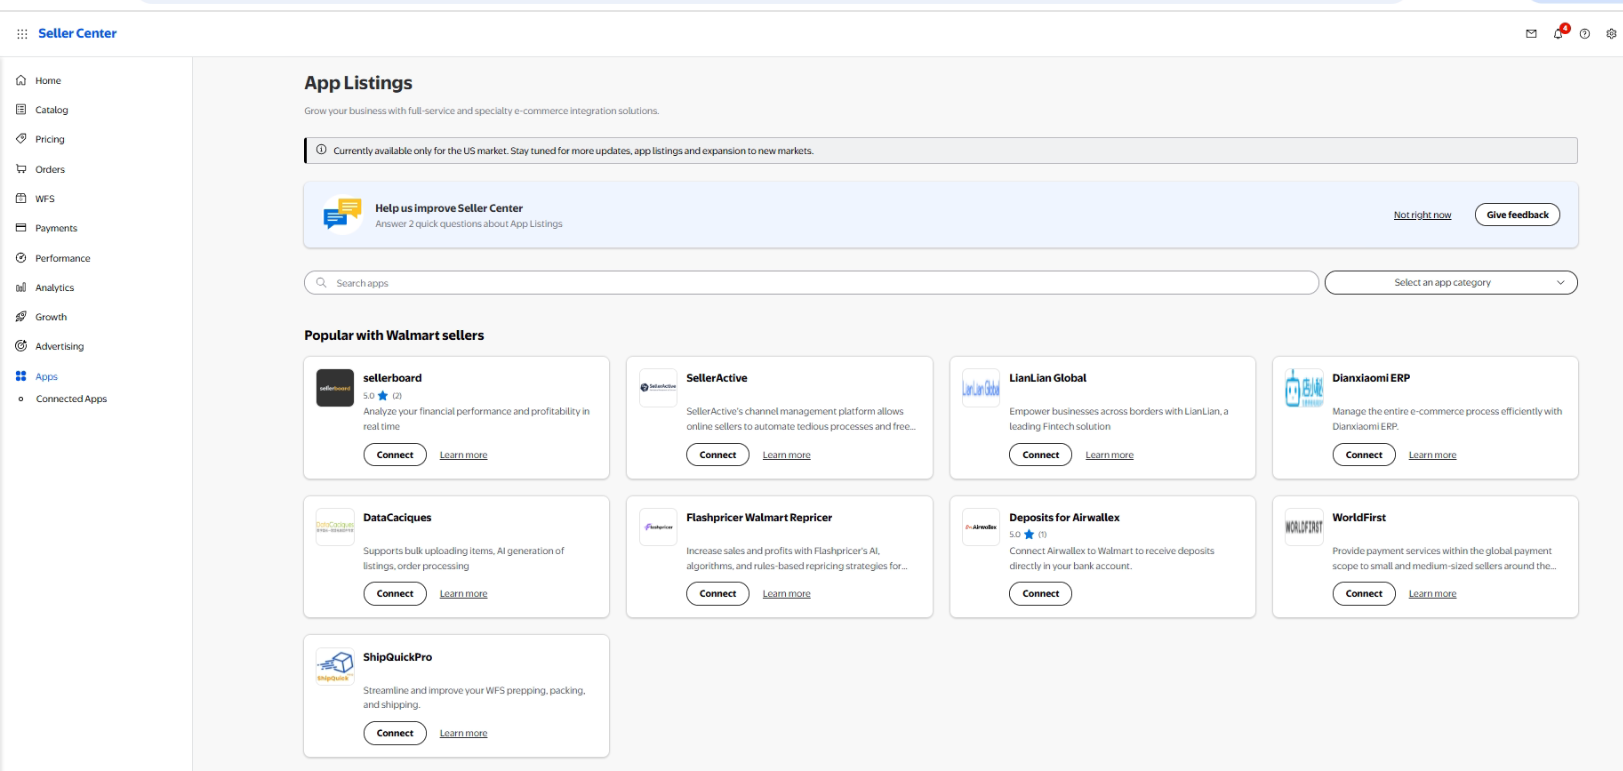Click the DataCaciques app logo
Screen dimensions: 1623x771
[x=335, y=527]
